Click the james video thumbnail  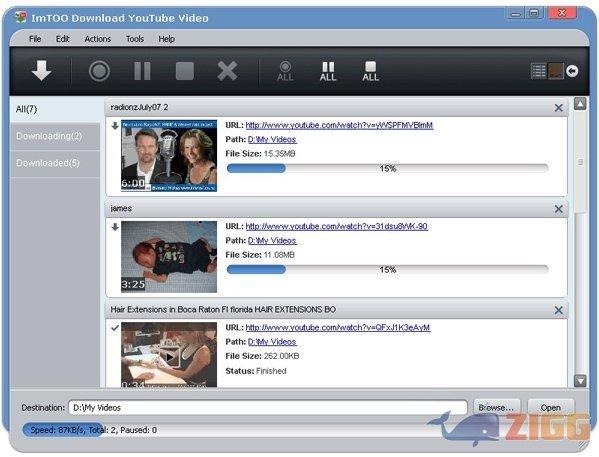point(169,257)
